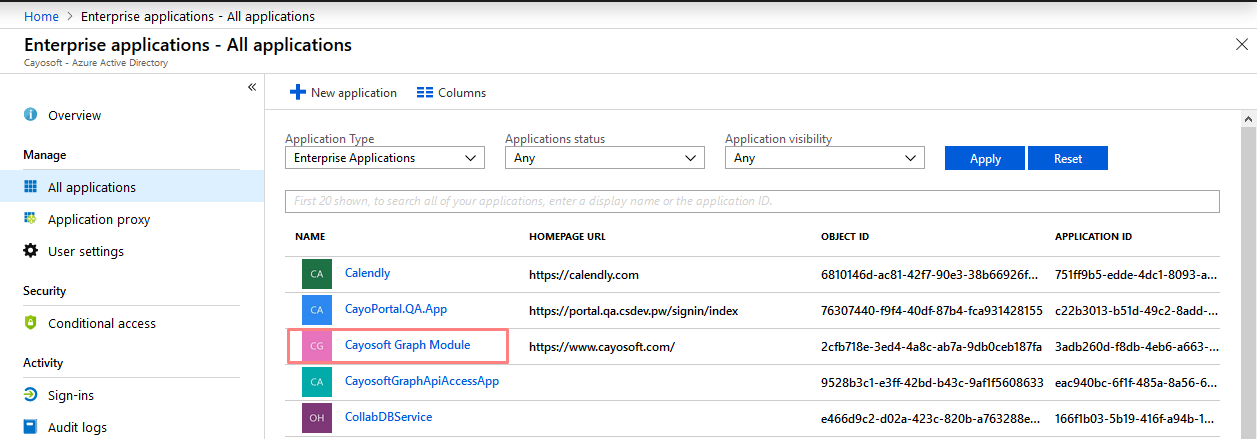Click the All applications grid icon

(31, 187)
